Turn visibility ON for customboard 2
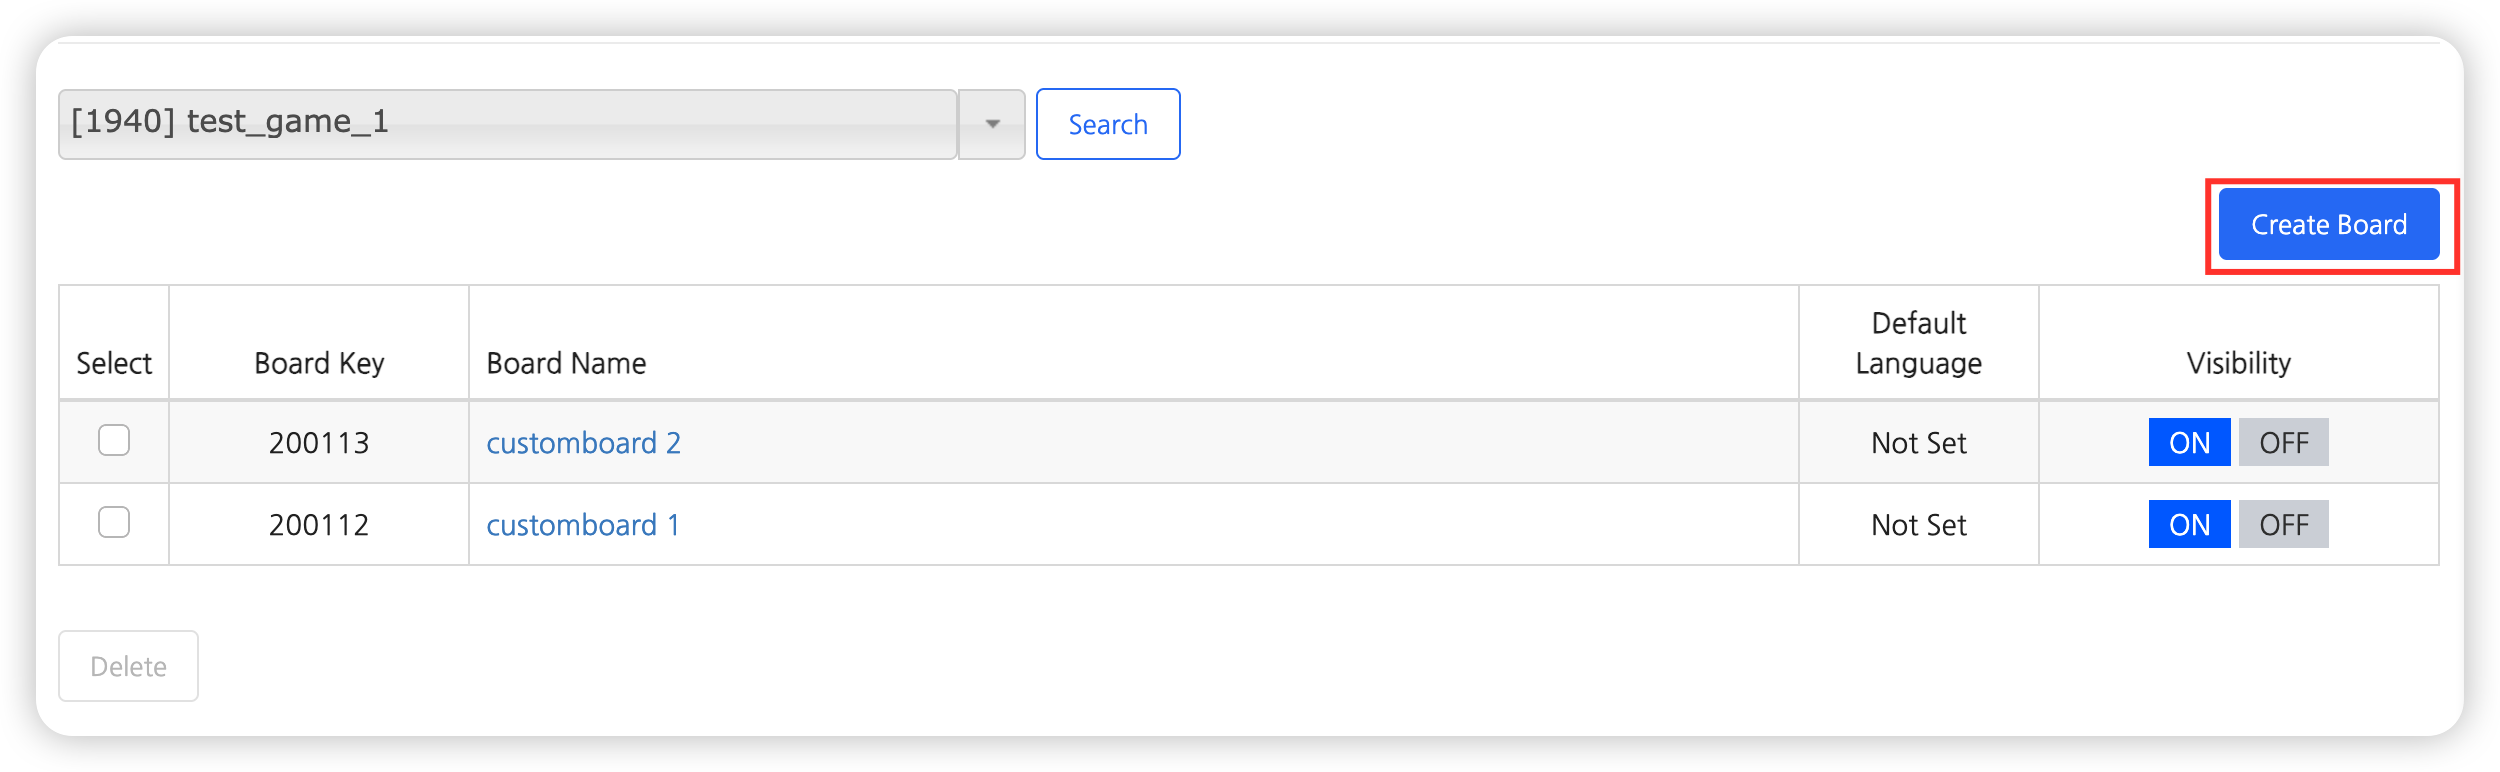 click(x=2189, y=442)
